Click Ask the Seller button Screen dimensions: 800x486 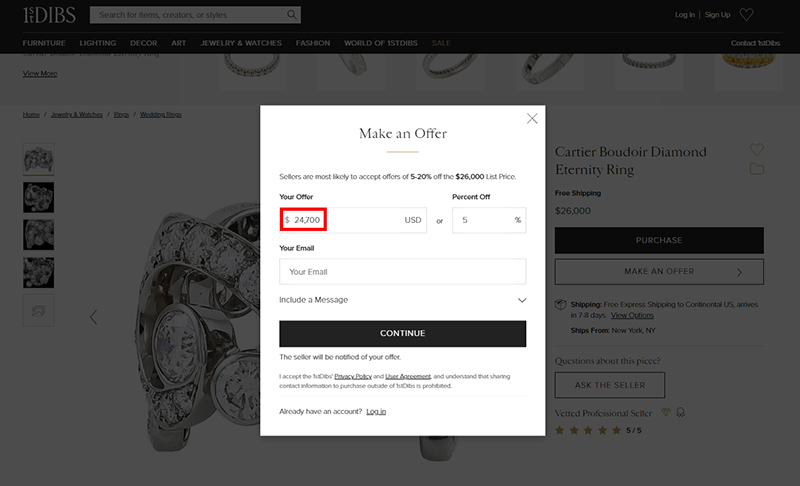(610, 385)
